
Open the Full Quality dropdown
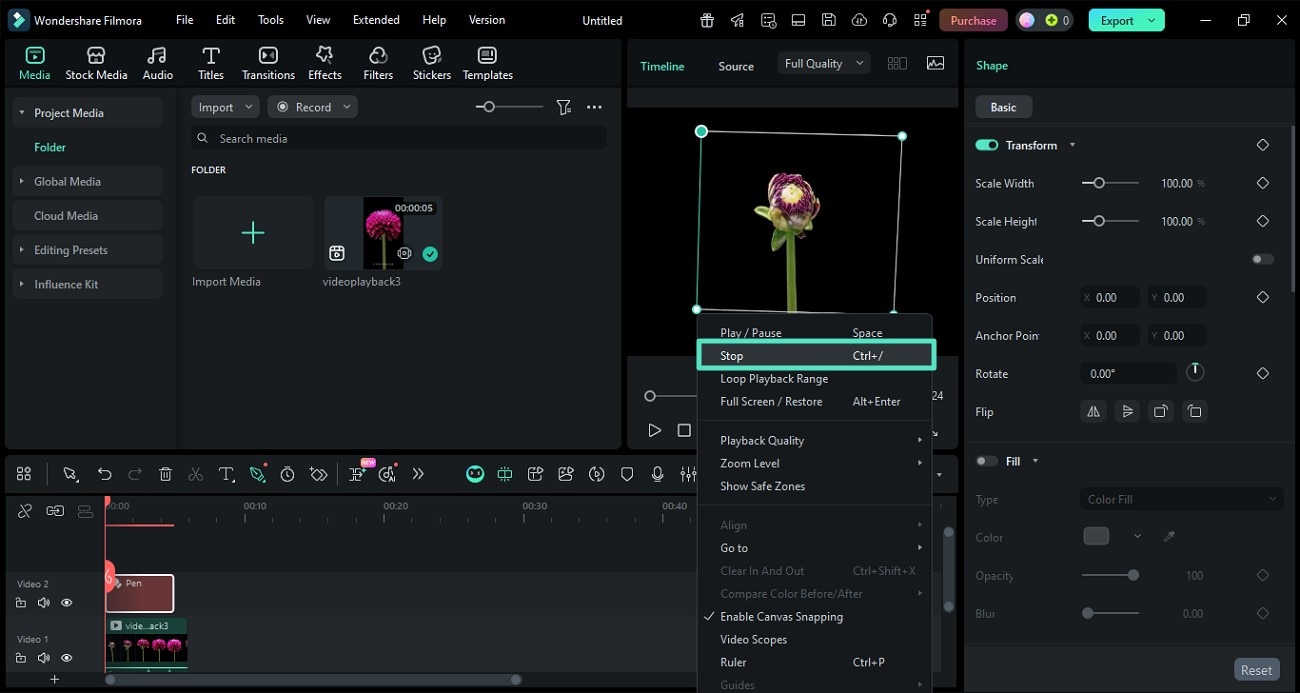pos(824,64)
